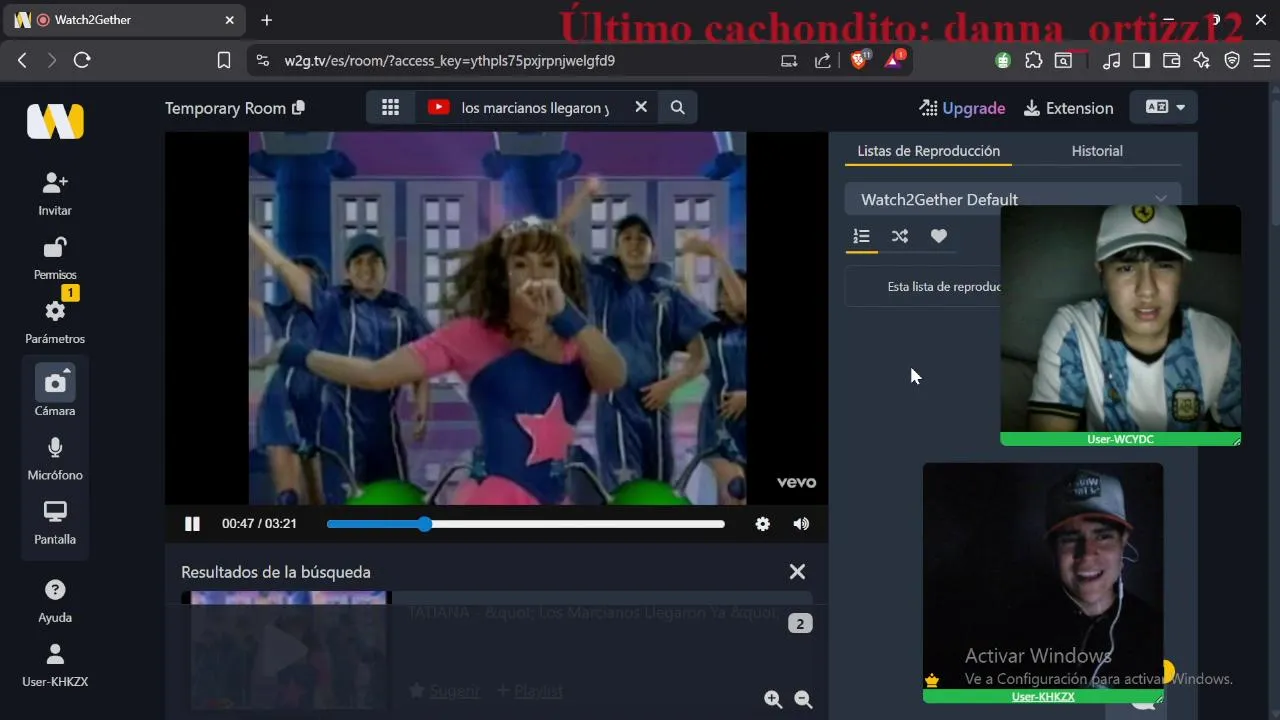Add result using the Playlist link

pyautogui.click(x=530, y=691)
